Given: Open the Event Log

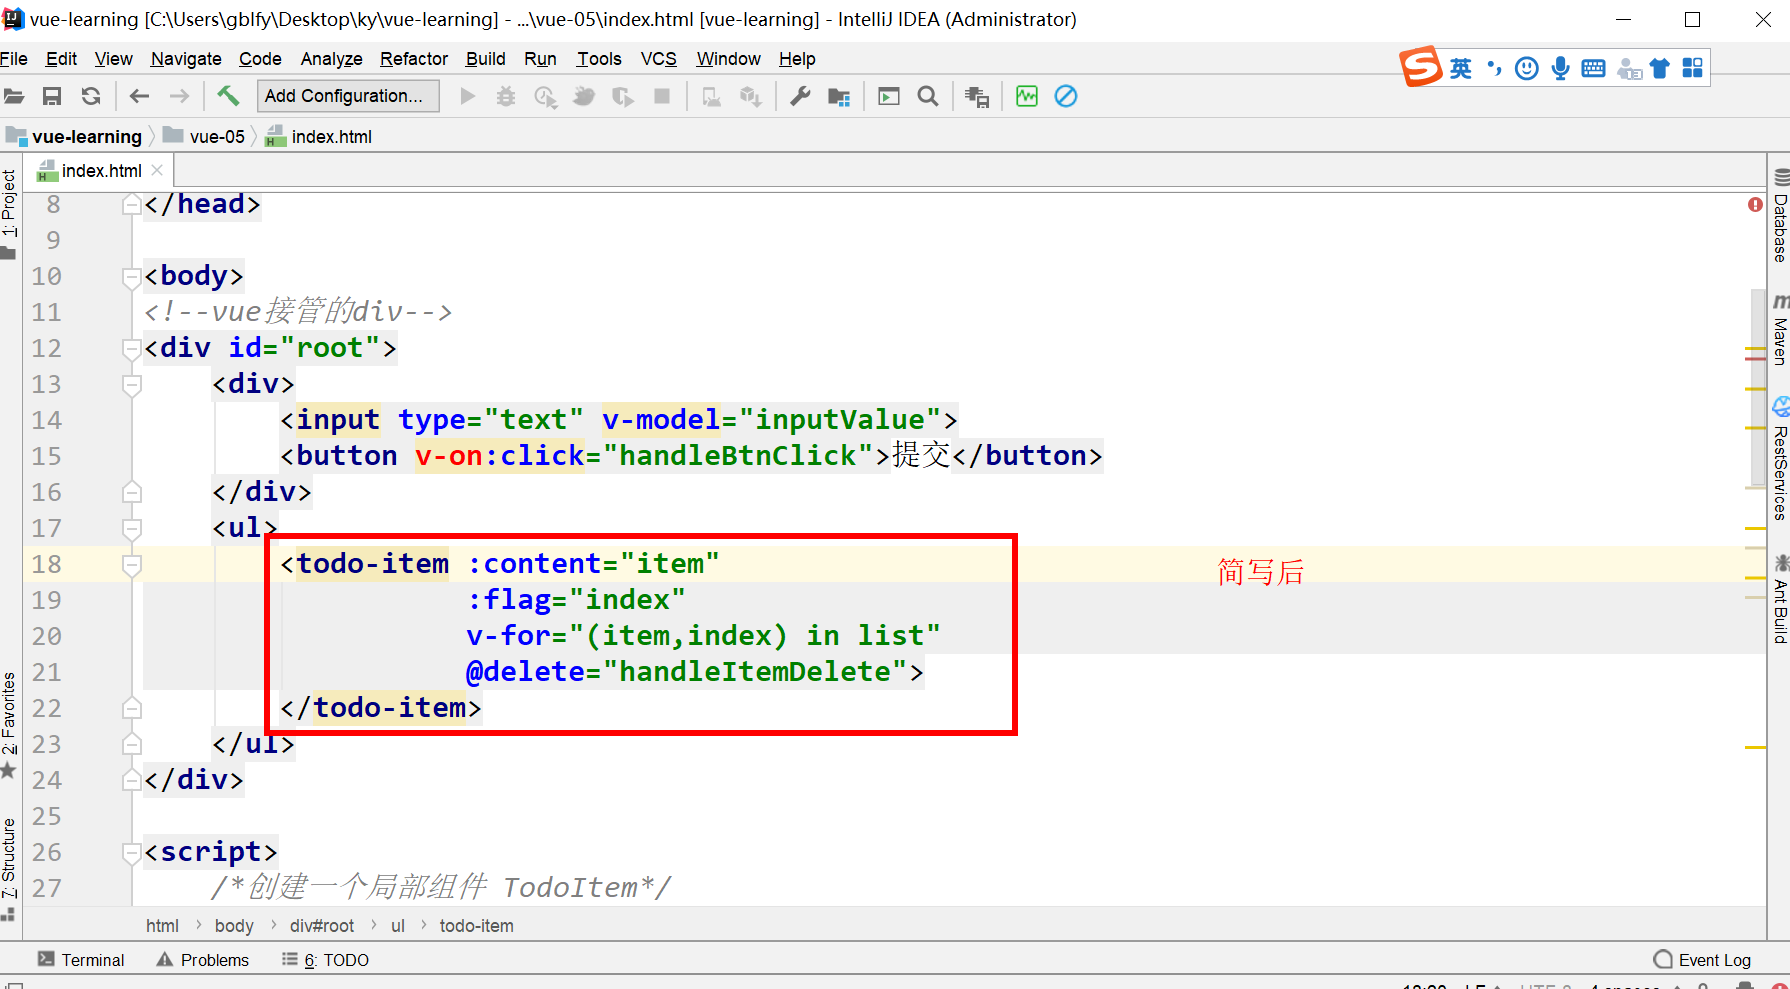Looking at the screenshot, I should (x=1703, y=960).
